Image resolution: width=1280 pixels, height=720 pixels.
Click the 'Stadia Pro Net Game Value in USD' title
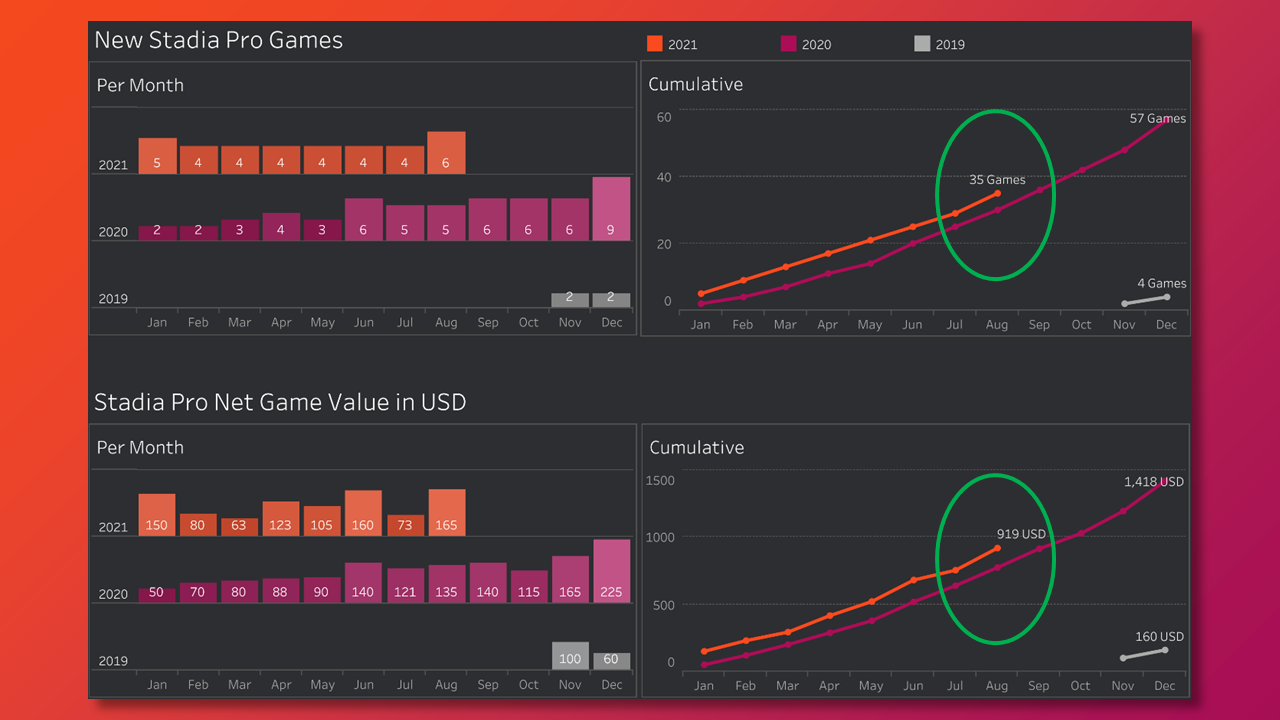click(280, 403)
